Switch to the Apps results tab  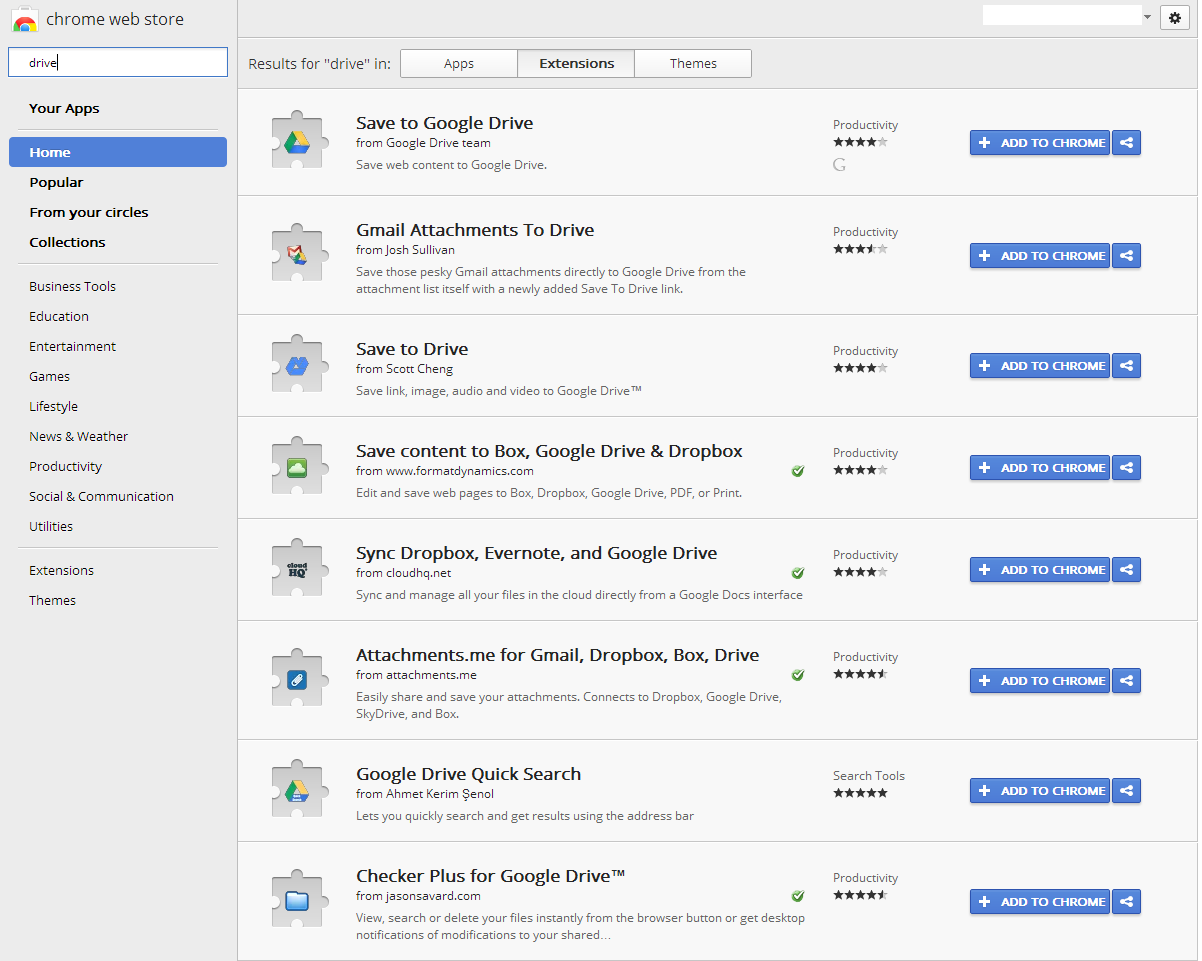pos(458,63)
